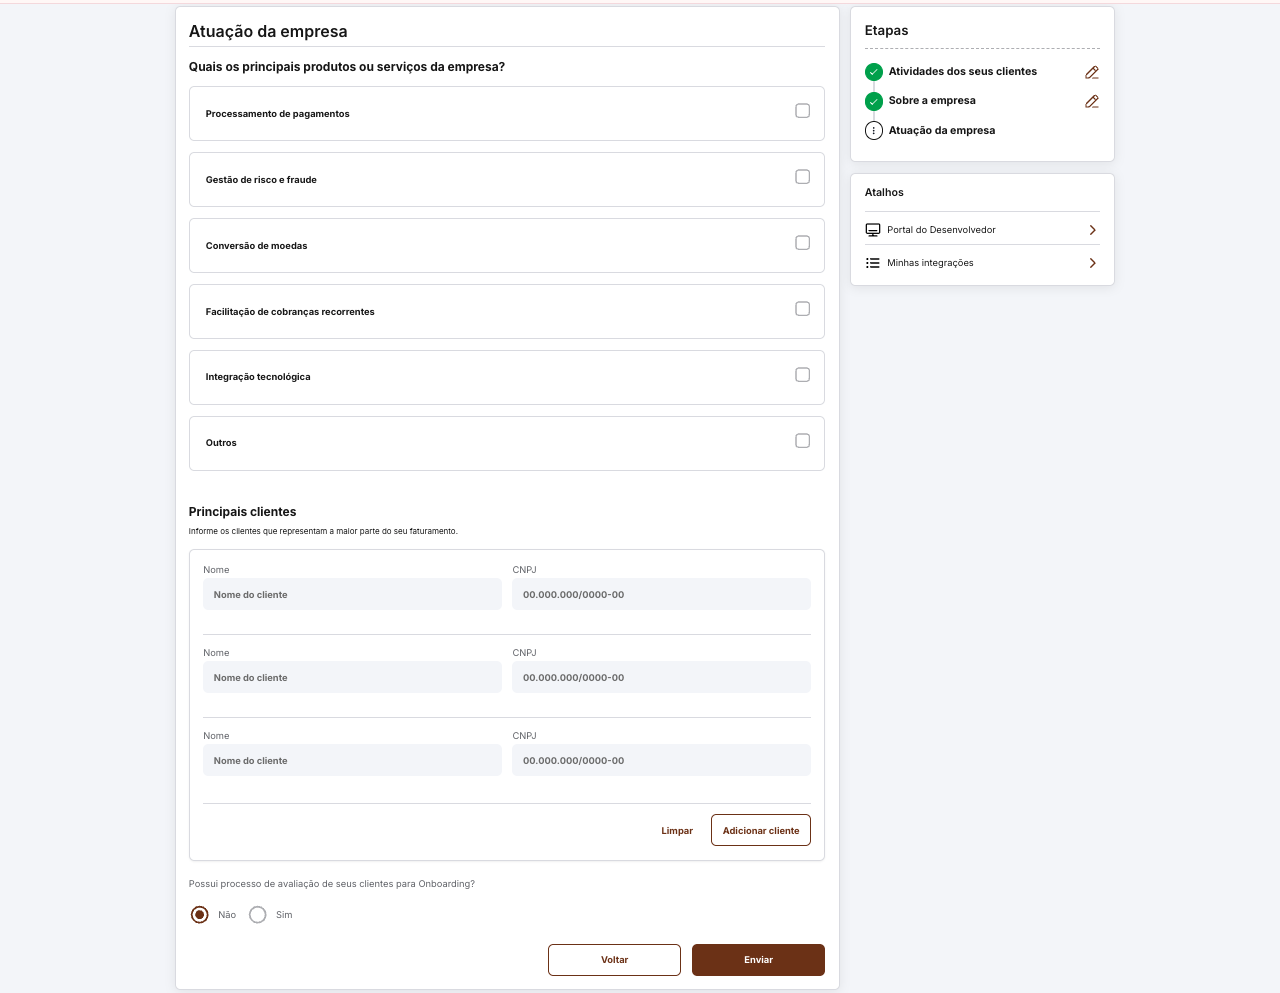
Task: Click the Atuação da empresa pending step icon
Action: [874, 131]
